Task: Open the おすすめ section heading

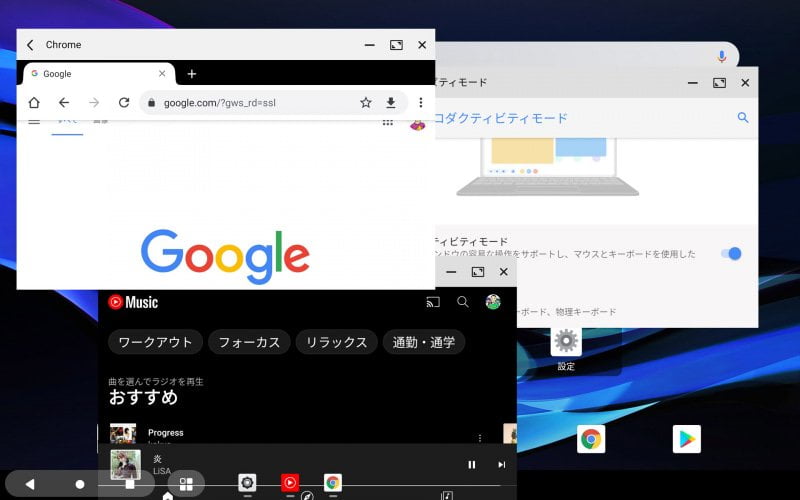Action: point(143,396)
